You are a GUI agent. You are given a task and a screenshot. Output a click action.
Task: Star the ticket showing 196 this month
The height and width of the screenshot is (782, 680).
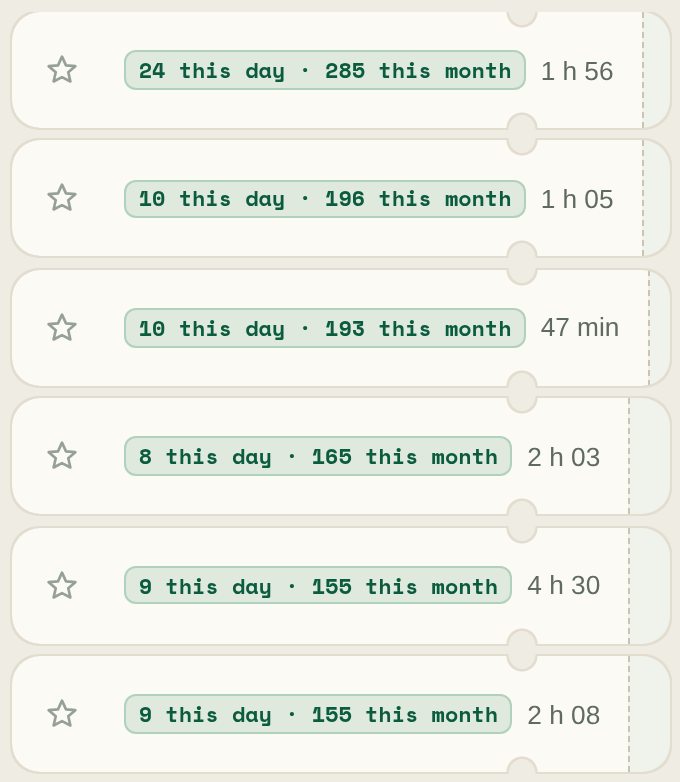pyautogui.click(x=62, y=198)
